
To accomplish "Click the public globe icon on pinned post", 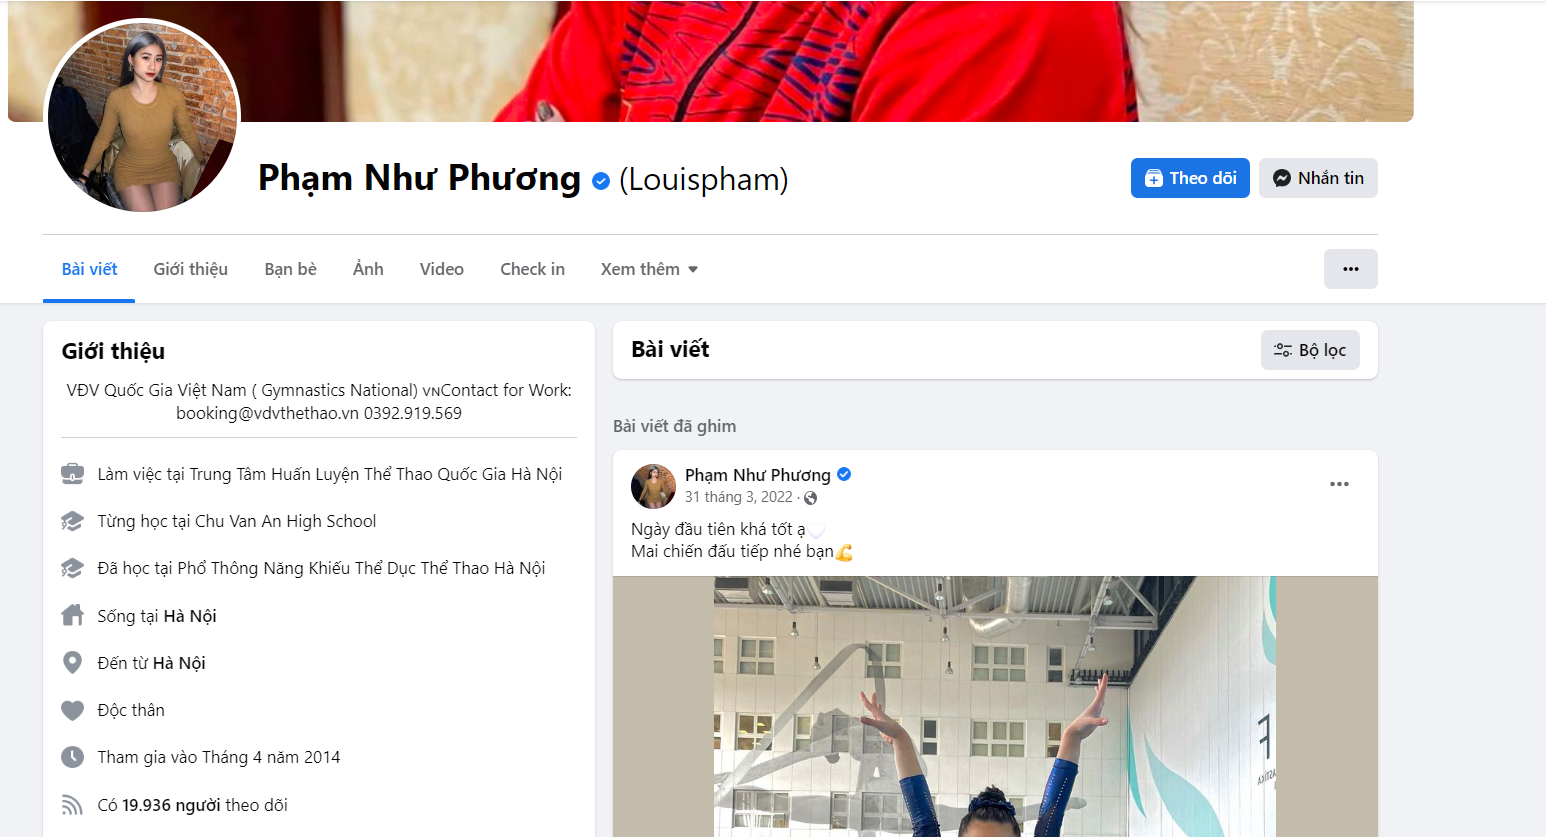I will pyautogui.click(x=811, y=498).
